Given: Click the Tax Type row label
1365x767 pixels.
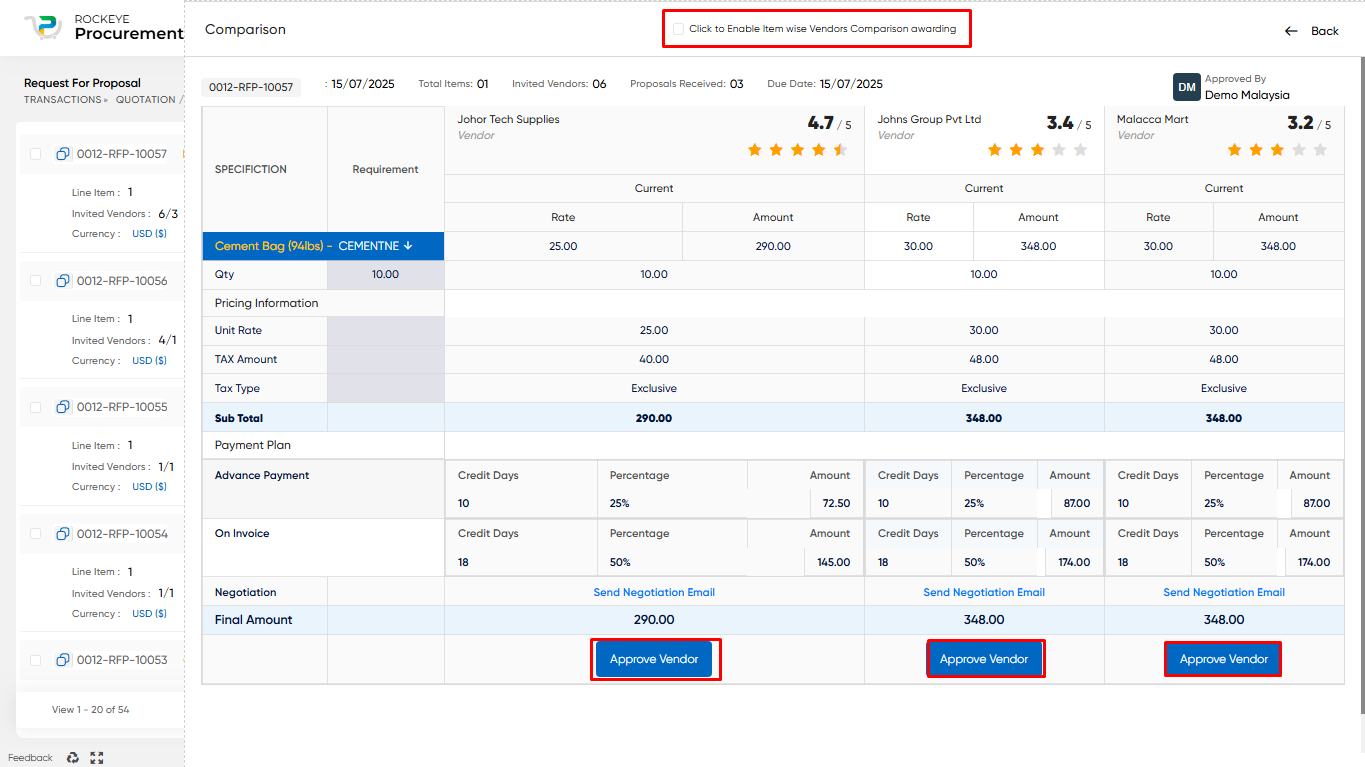Looking at the screenshot, I should [x=237, y=388].
